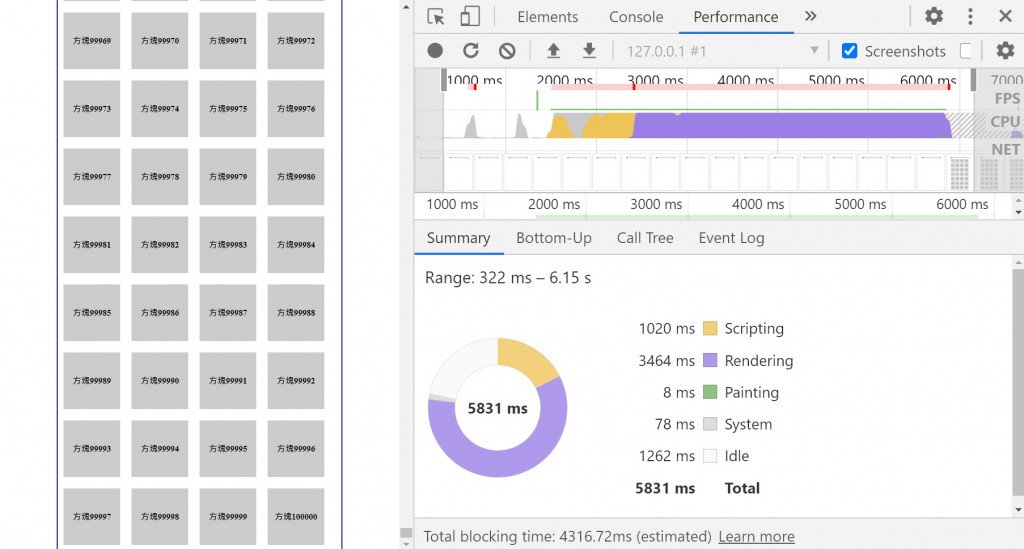The width and height of the screenshot is (1024, 549).
Task: Click the Summary pane vertical scrollbar
Action: coord(1018,382)
